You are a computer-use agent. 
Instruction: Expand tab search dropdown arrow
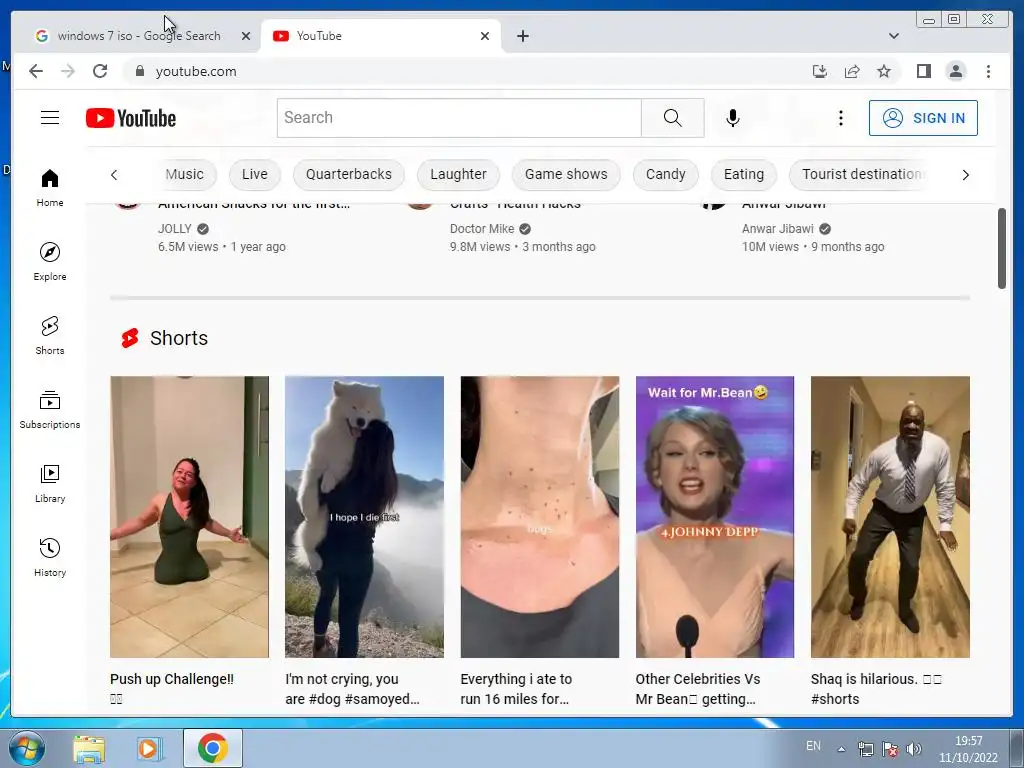pyautogui.click(x=893, y=36)
